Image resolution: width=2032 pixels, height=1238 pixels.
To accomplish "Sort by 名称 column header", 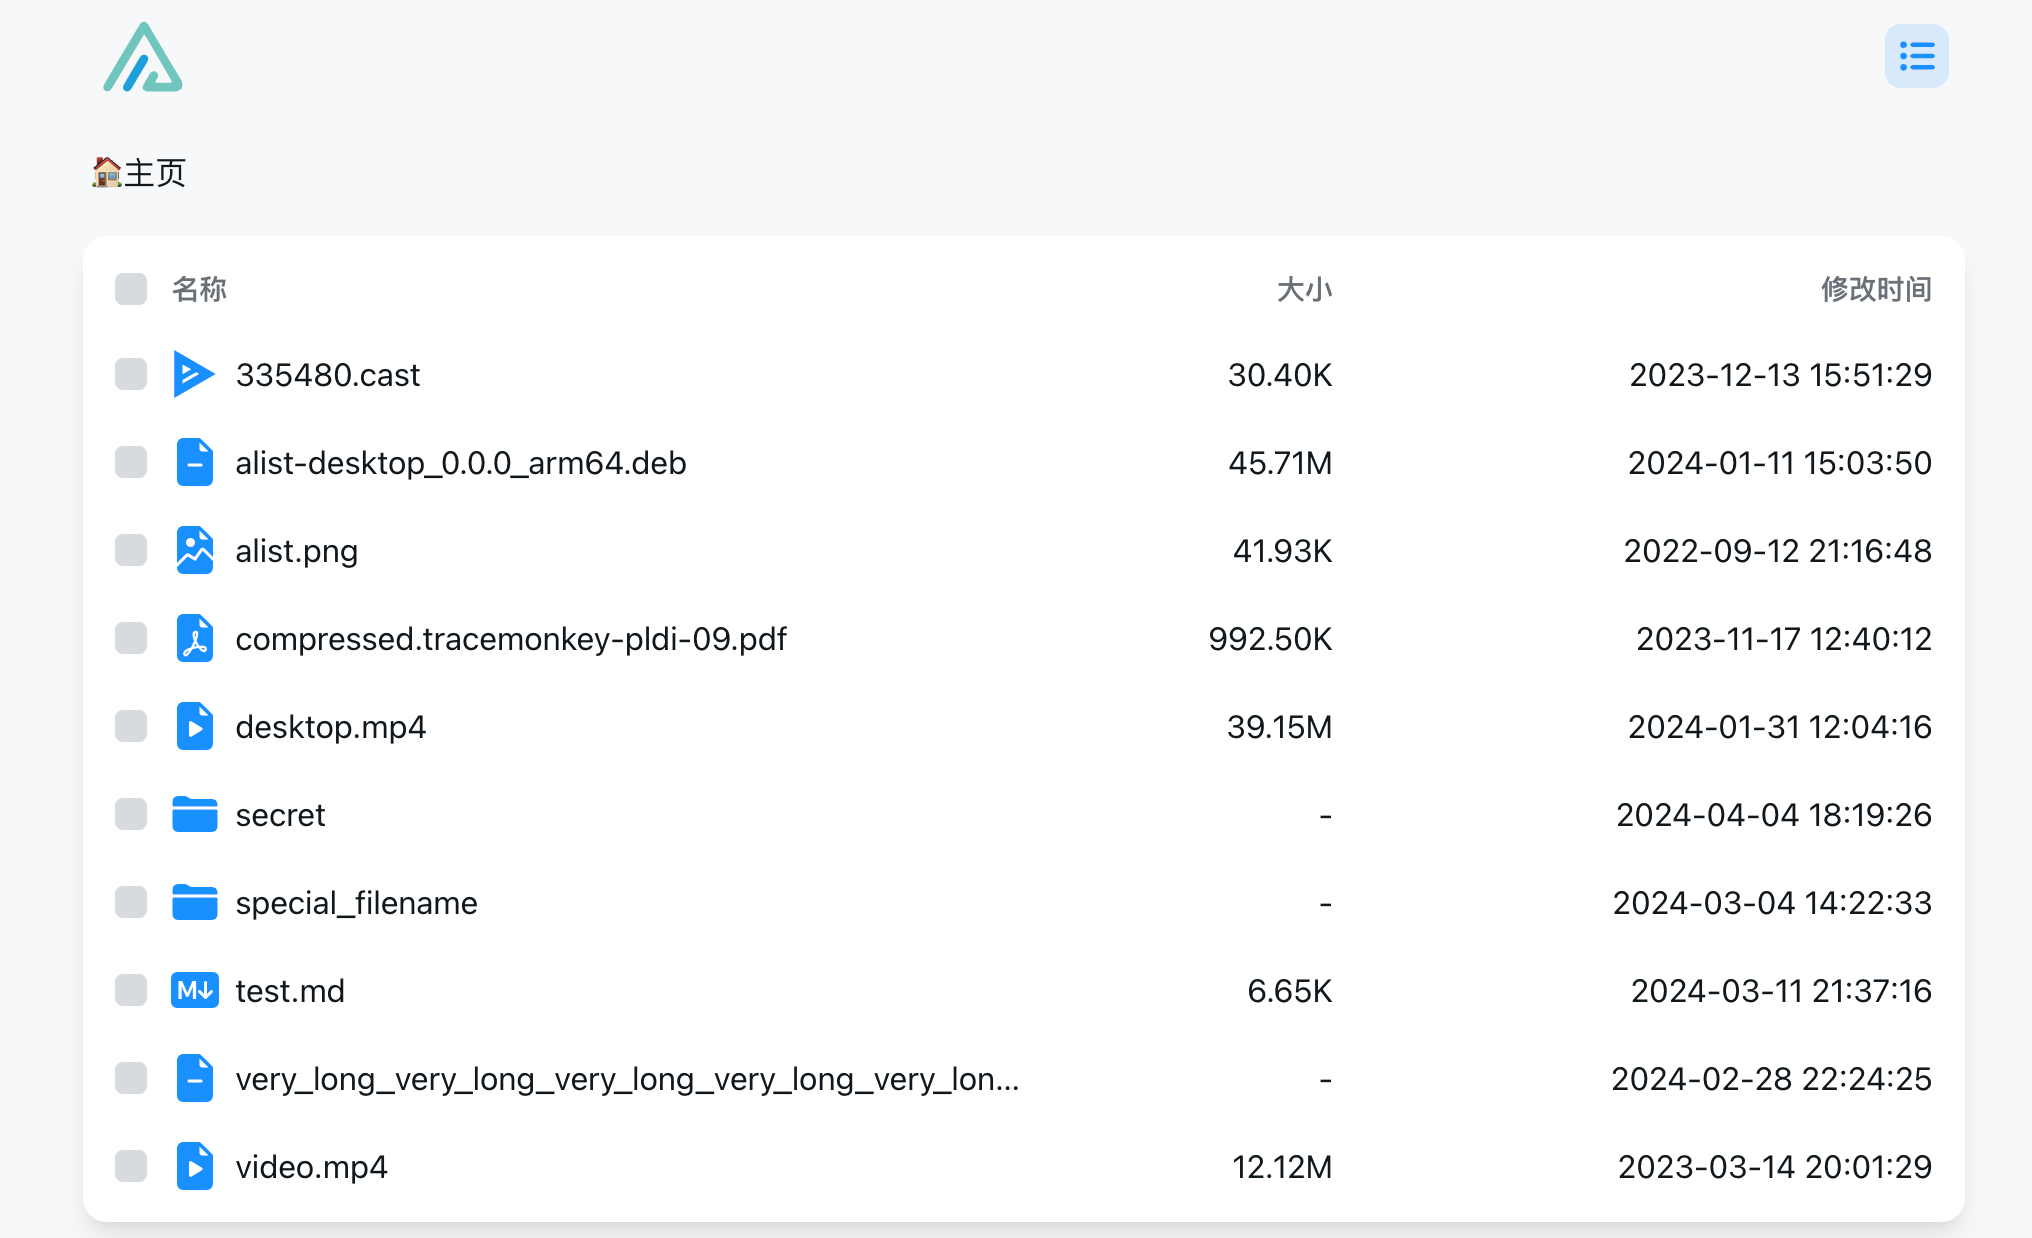I will click(199, 289).
